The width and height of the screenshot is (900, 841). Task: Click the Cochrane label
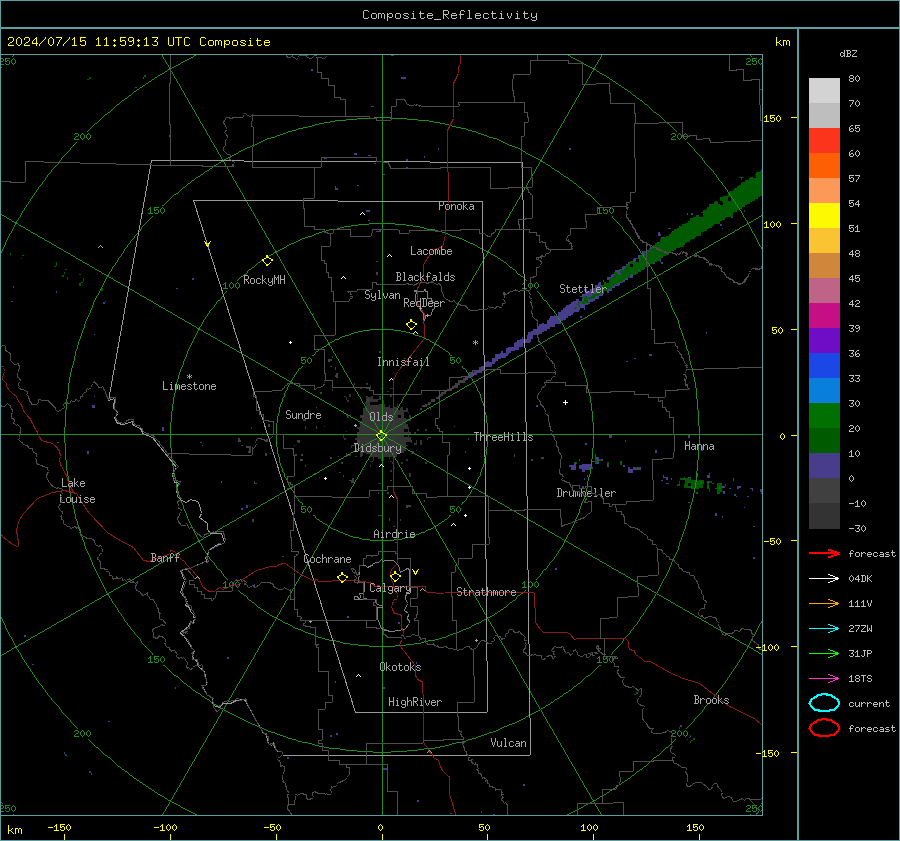(327, 559)
